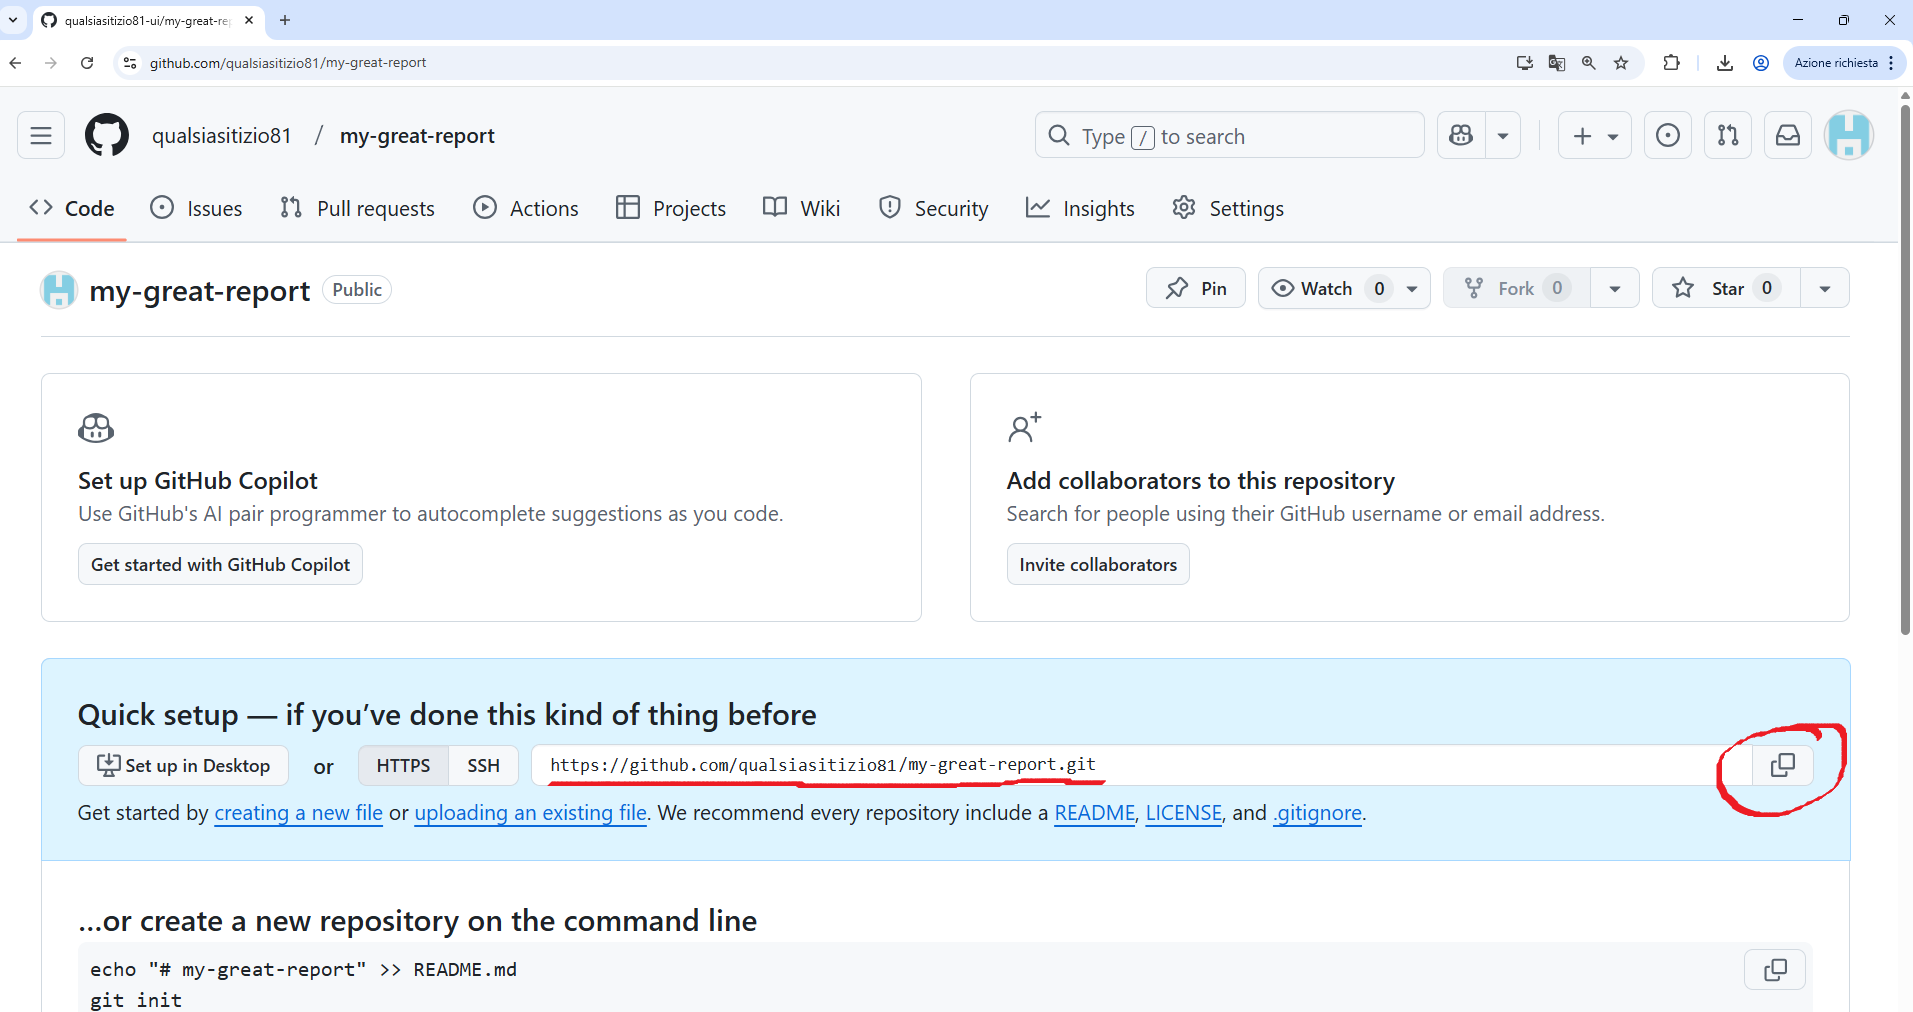
Task: Click the GitHub home logo
Action: (x=106, y=135)
